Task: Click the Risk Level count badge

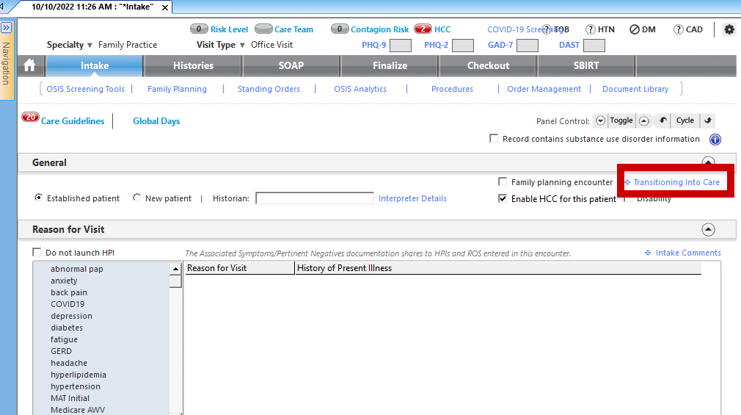Action: [x=199, y=29]
